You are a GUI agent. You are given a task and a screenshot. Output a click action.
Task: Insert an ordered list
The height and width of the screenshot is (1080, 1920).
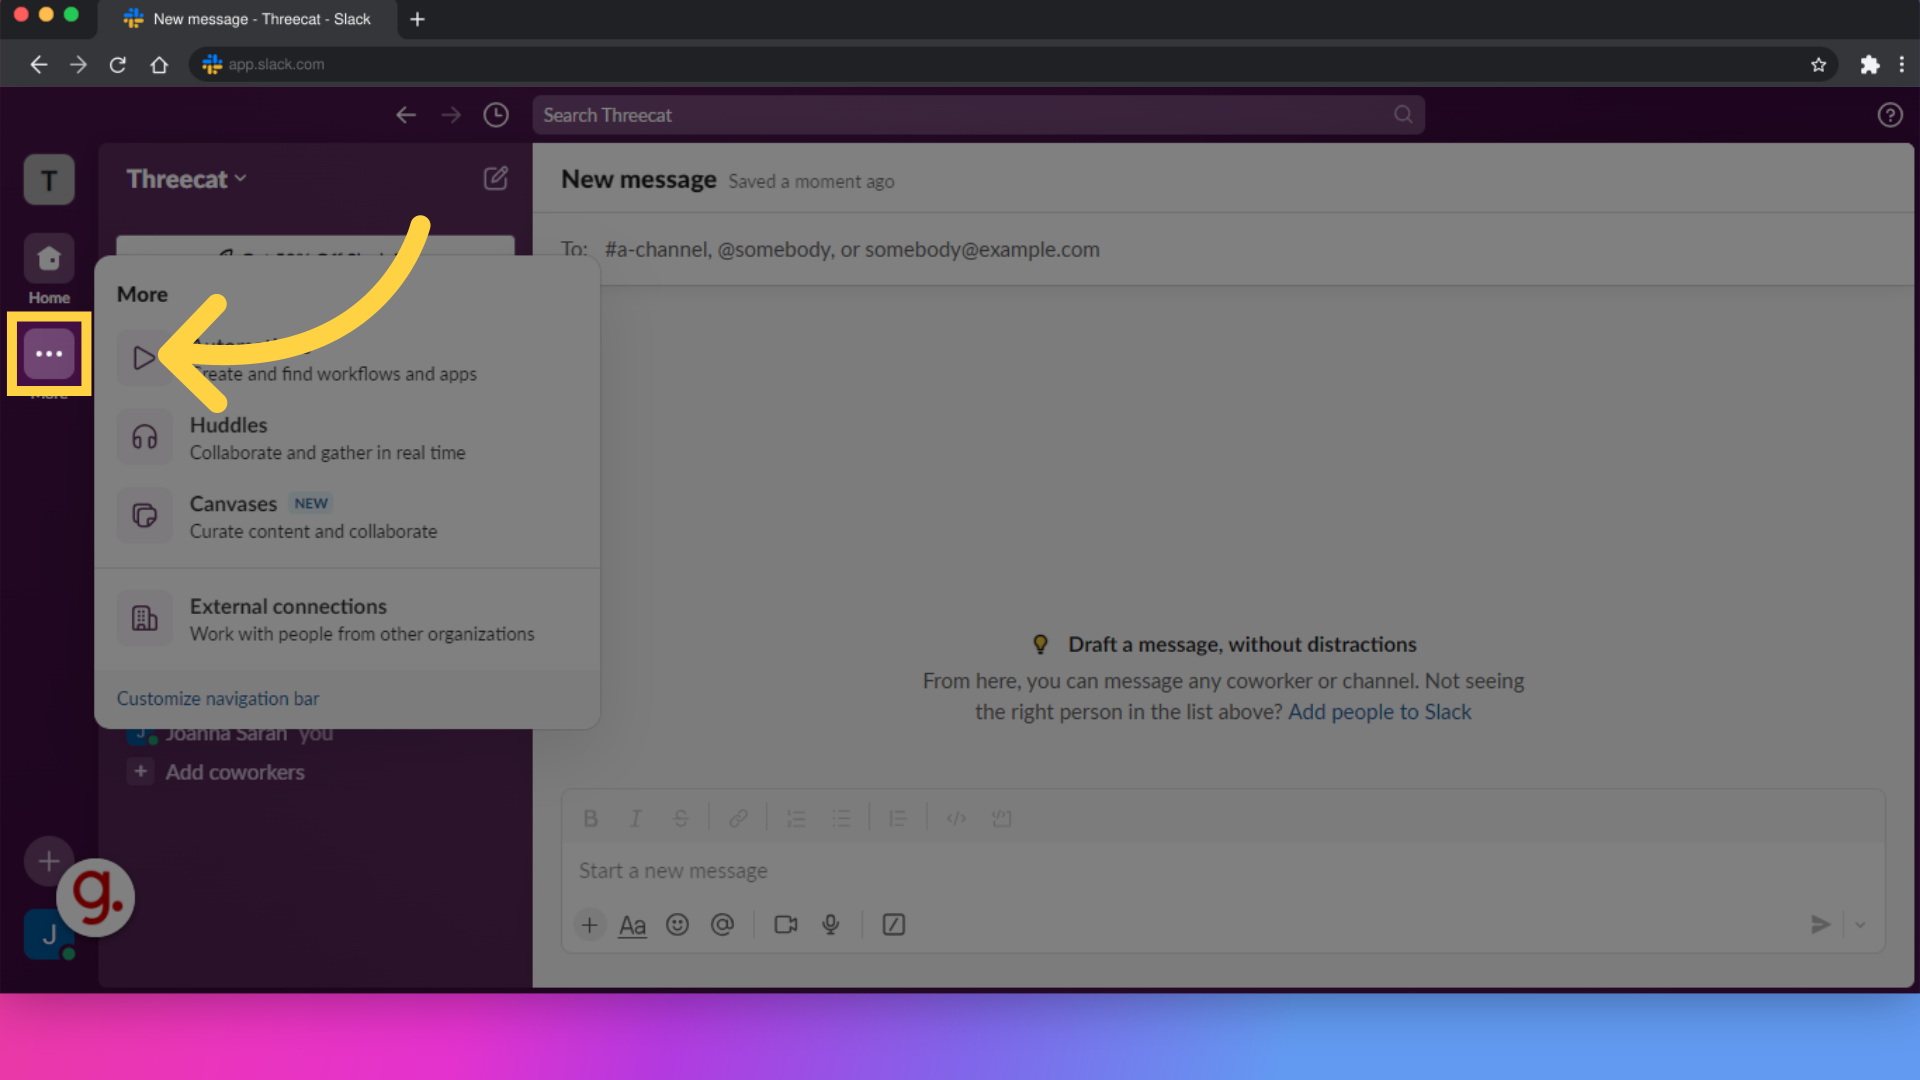coord(796,819)
